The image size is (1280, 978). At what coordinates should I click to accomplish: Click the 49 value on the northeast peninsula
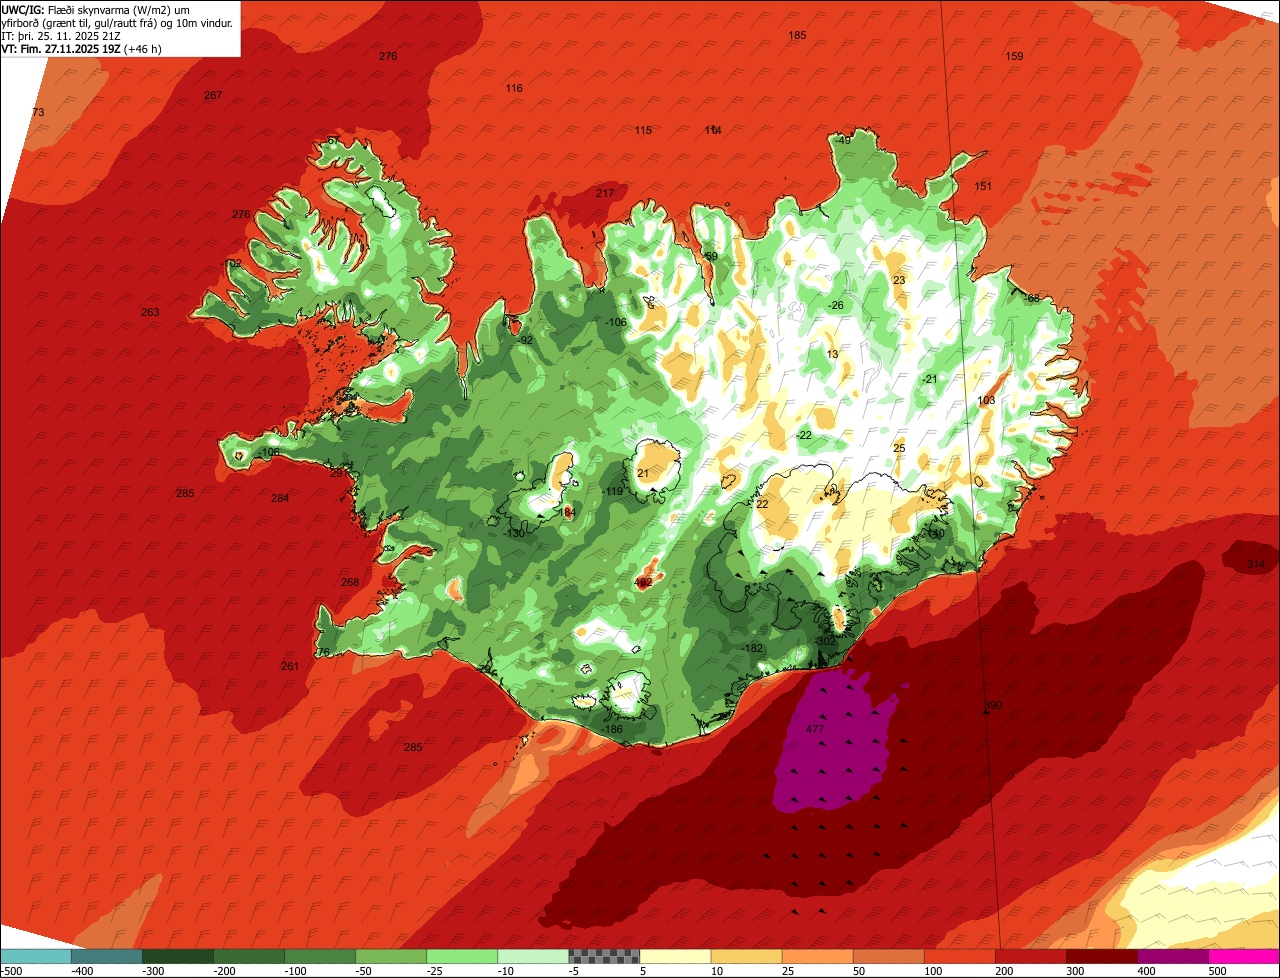[844, 141]
